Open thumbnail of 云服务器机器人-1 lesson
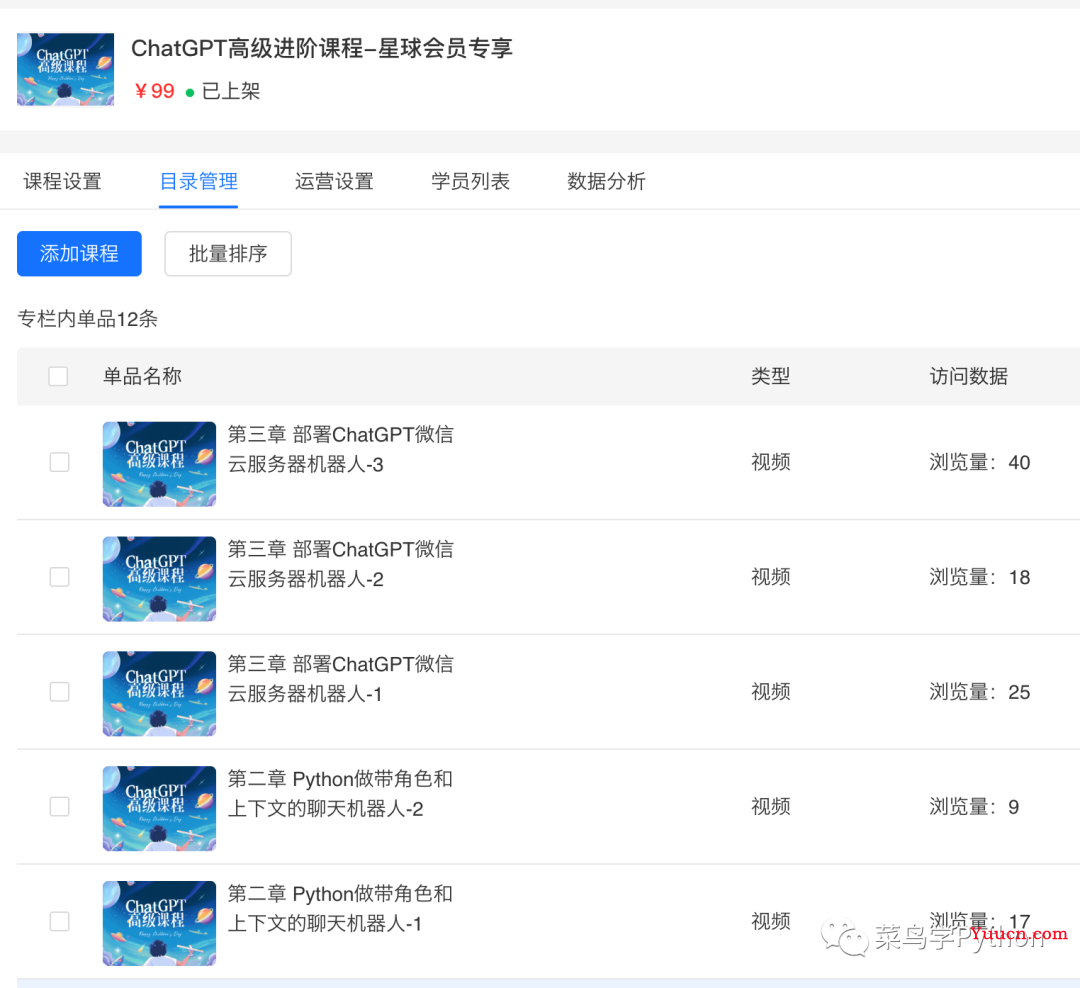1080x988 pixels. tap(159, 694)
